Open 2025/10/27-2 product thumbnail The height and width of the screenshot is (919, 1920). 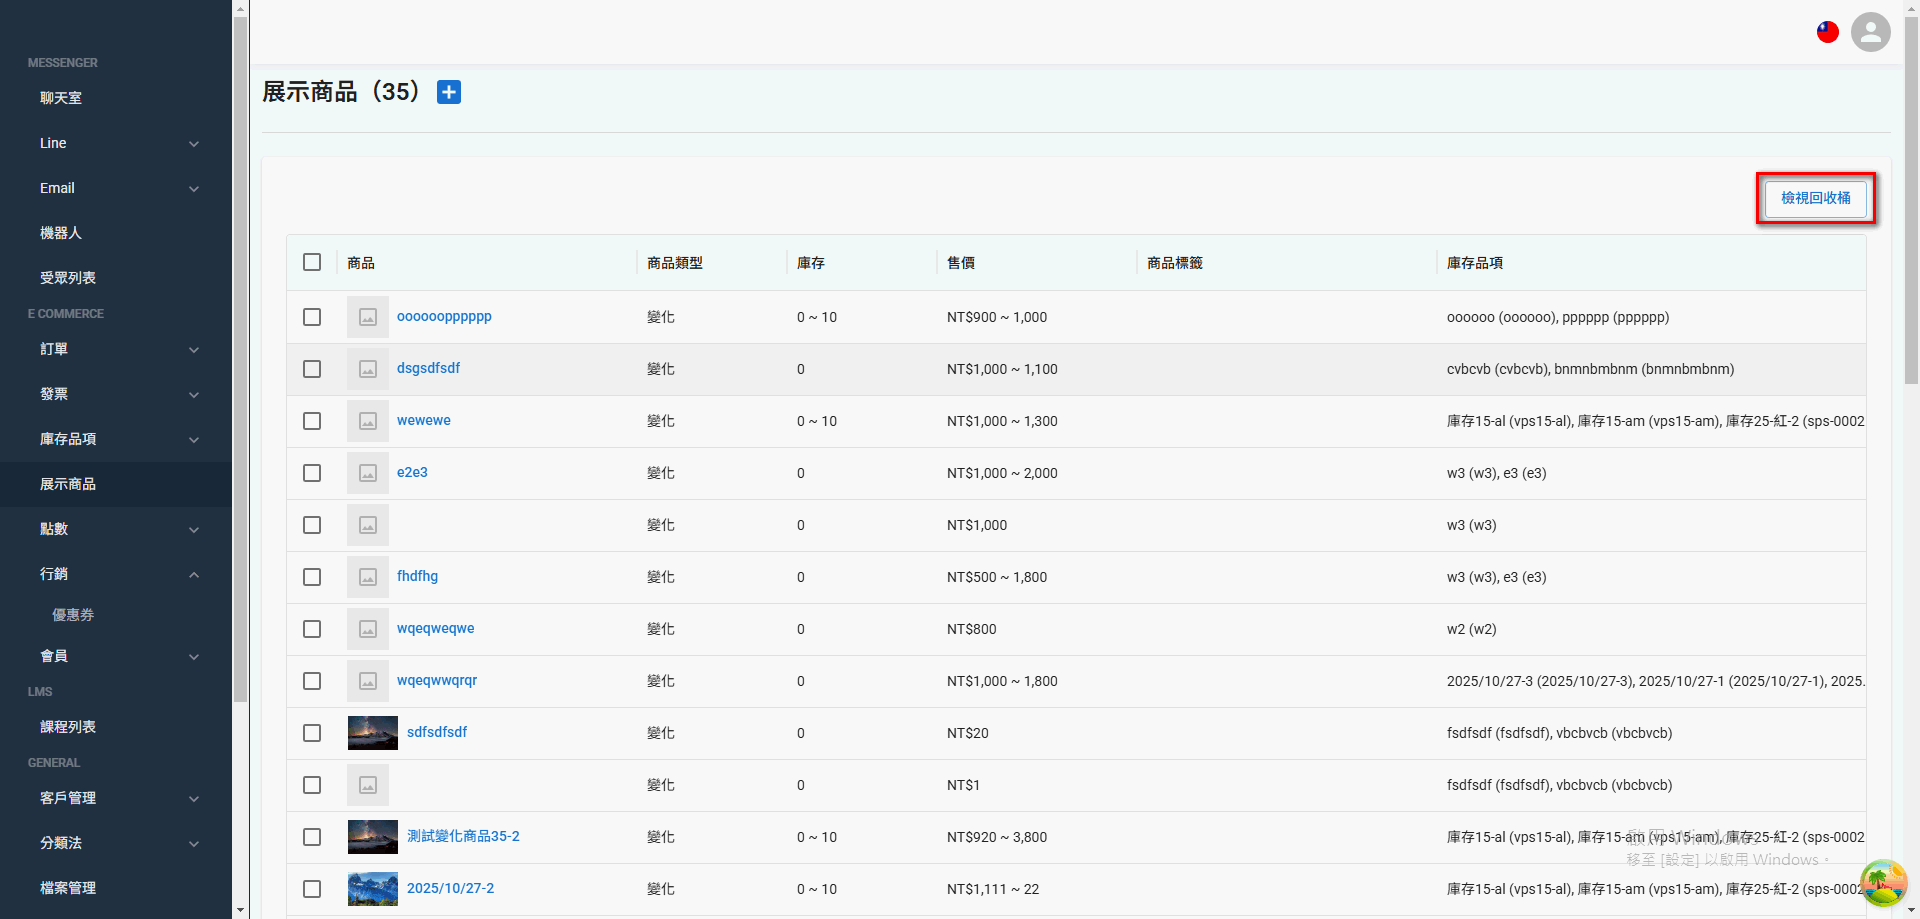[373, 889]
